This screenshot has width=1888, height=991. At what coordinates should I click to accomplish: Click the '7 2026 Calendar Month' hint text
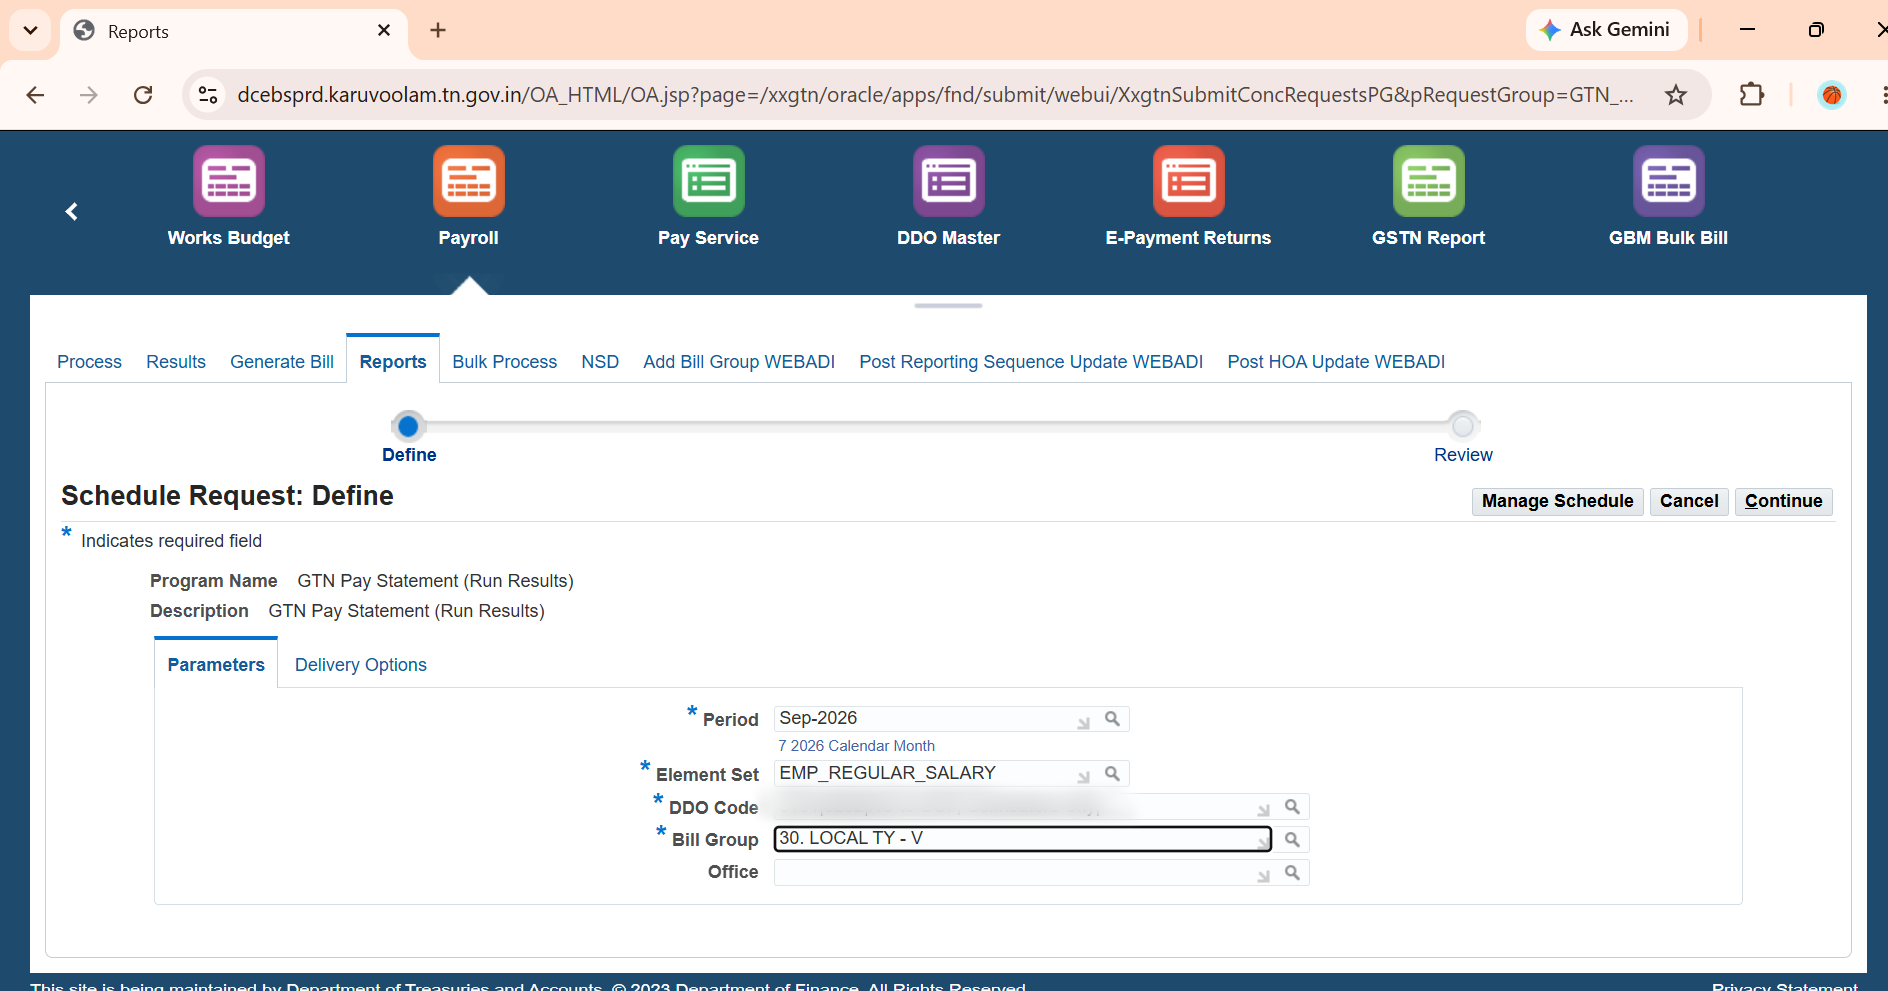click(x=856, y=746)
